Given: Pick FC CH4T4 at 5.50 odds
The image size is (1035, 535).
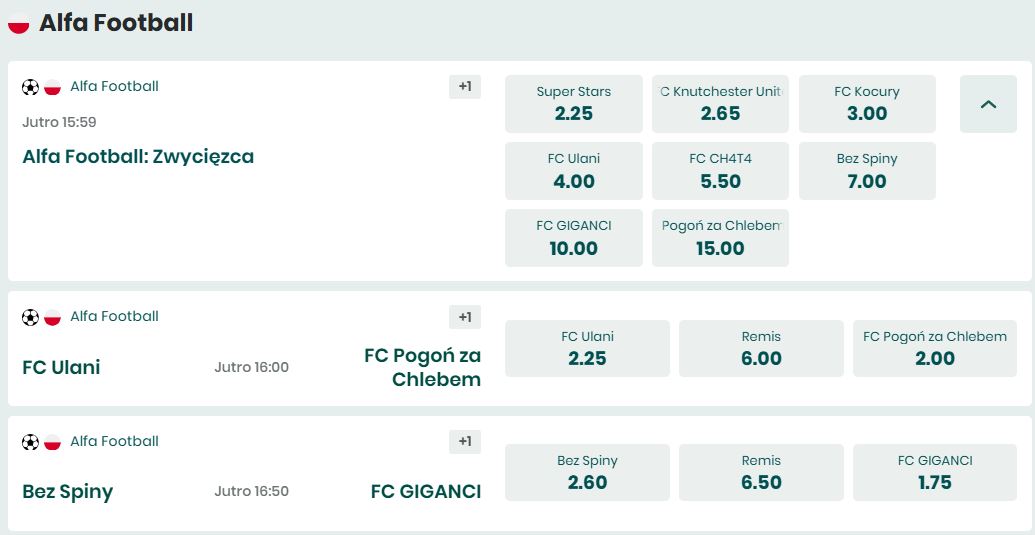Looking at the screenshot, I should (720, 171).
